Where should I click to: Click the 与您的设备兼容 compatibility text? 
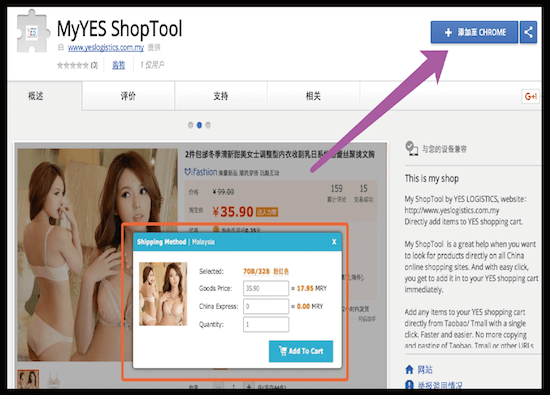[444, 149]
